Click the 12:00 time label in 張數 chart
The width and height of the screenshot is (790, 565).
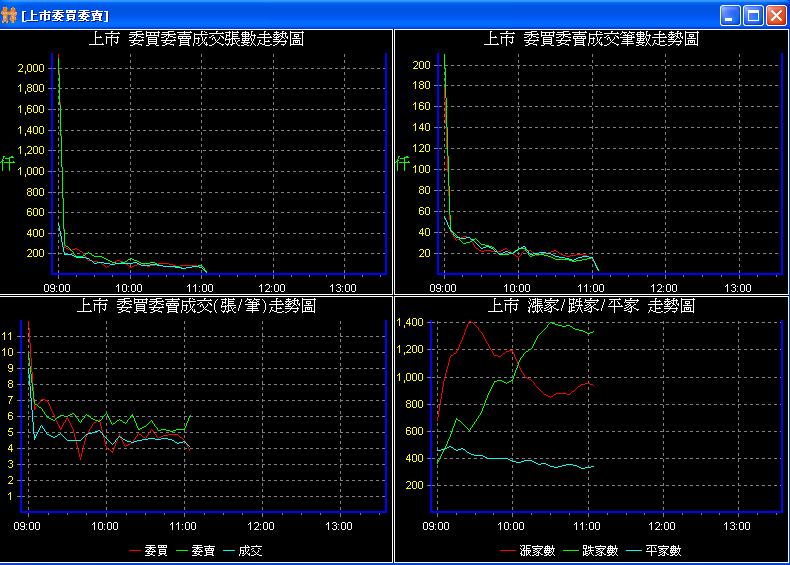[272, 288]
